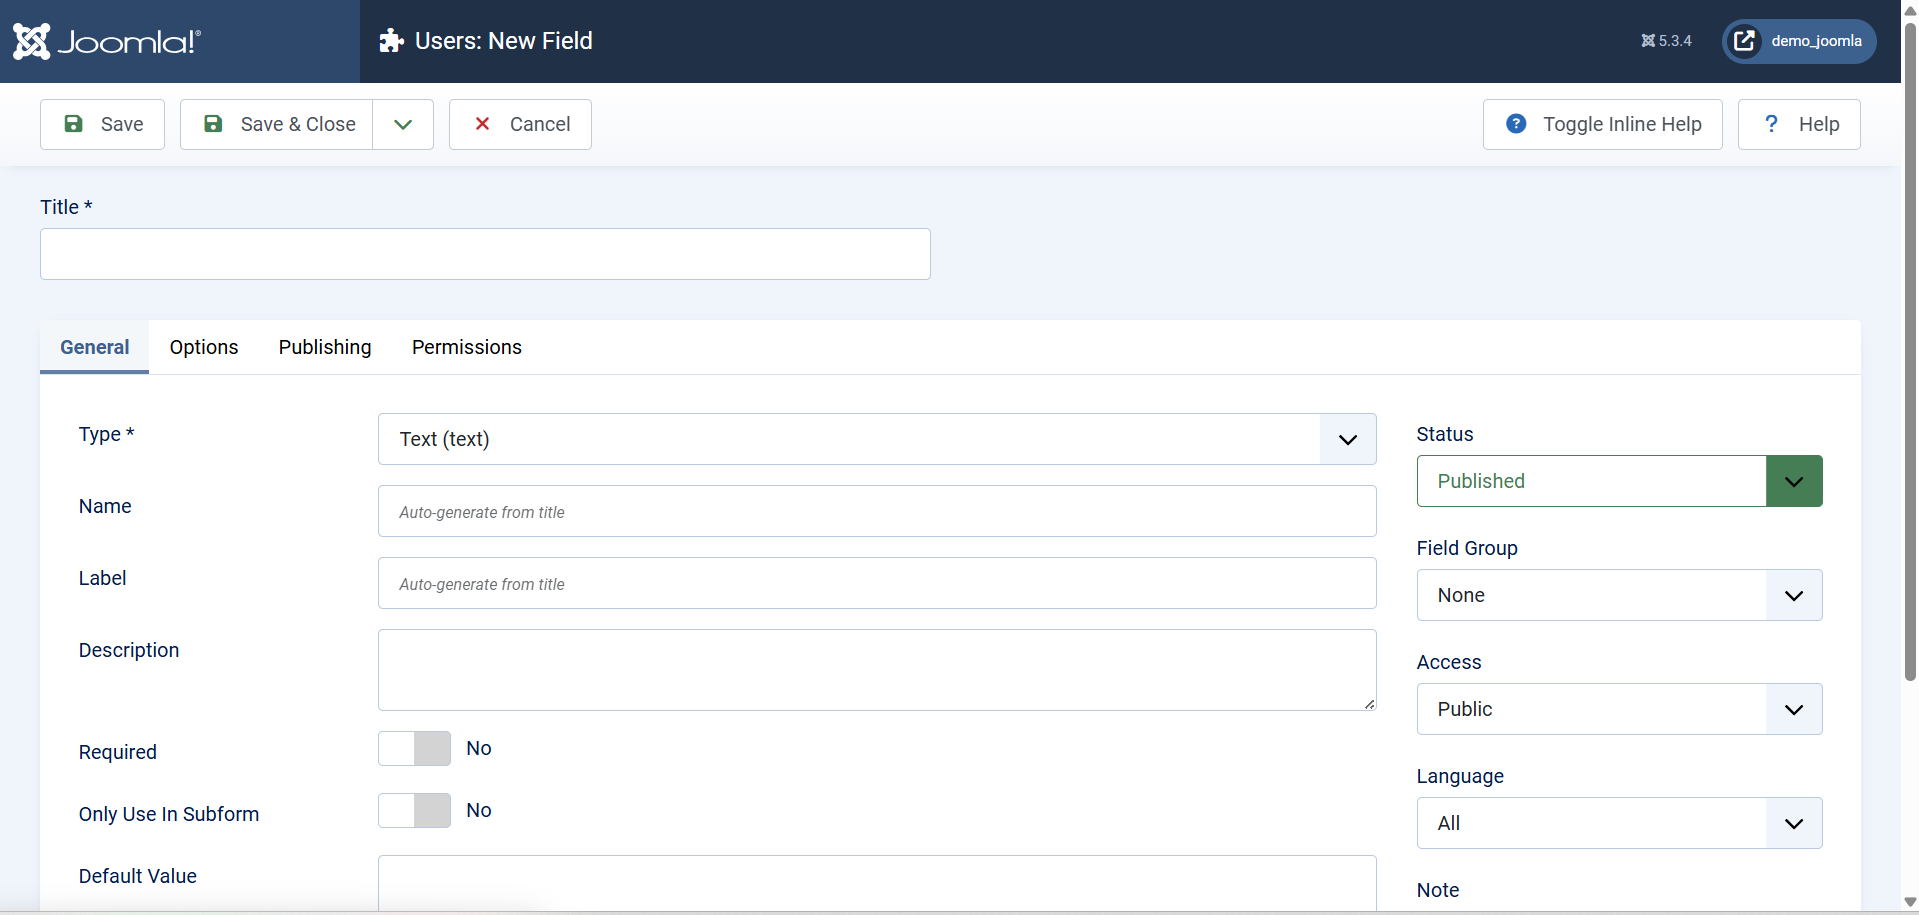Click the Joomla 5.3.4 version icon
The width and height of the screenshot is (1919, 915).
[1648, 41]
